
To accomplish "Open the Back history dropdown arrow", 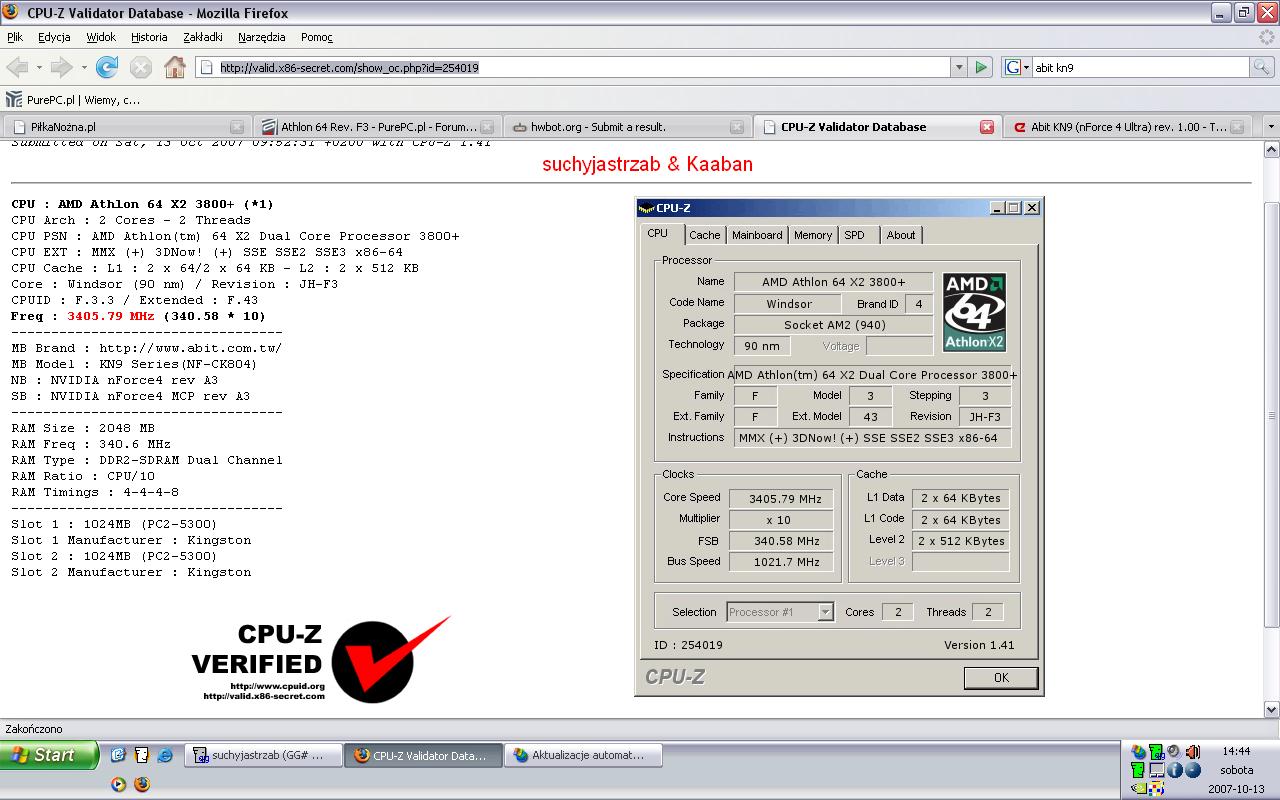I will [39, 67].
